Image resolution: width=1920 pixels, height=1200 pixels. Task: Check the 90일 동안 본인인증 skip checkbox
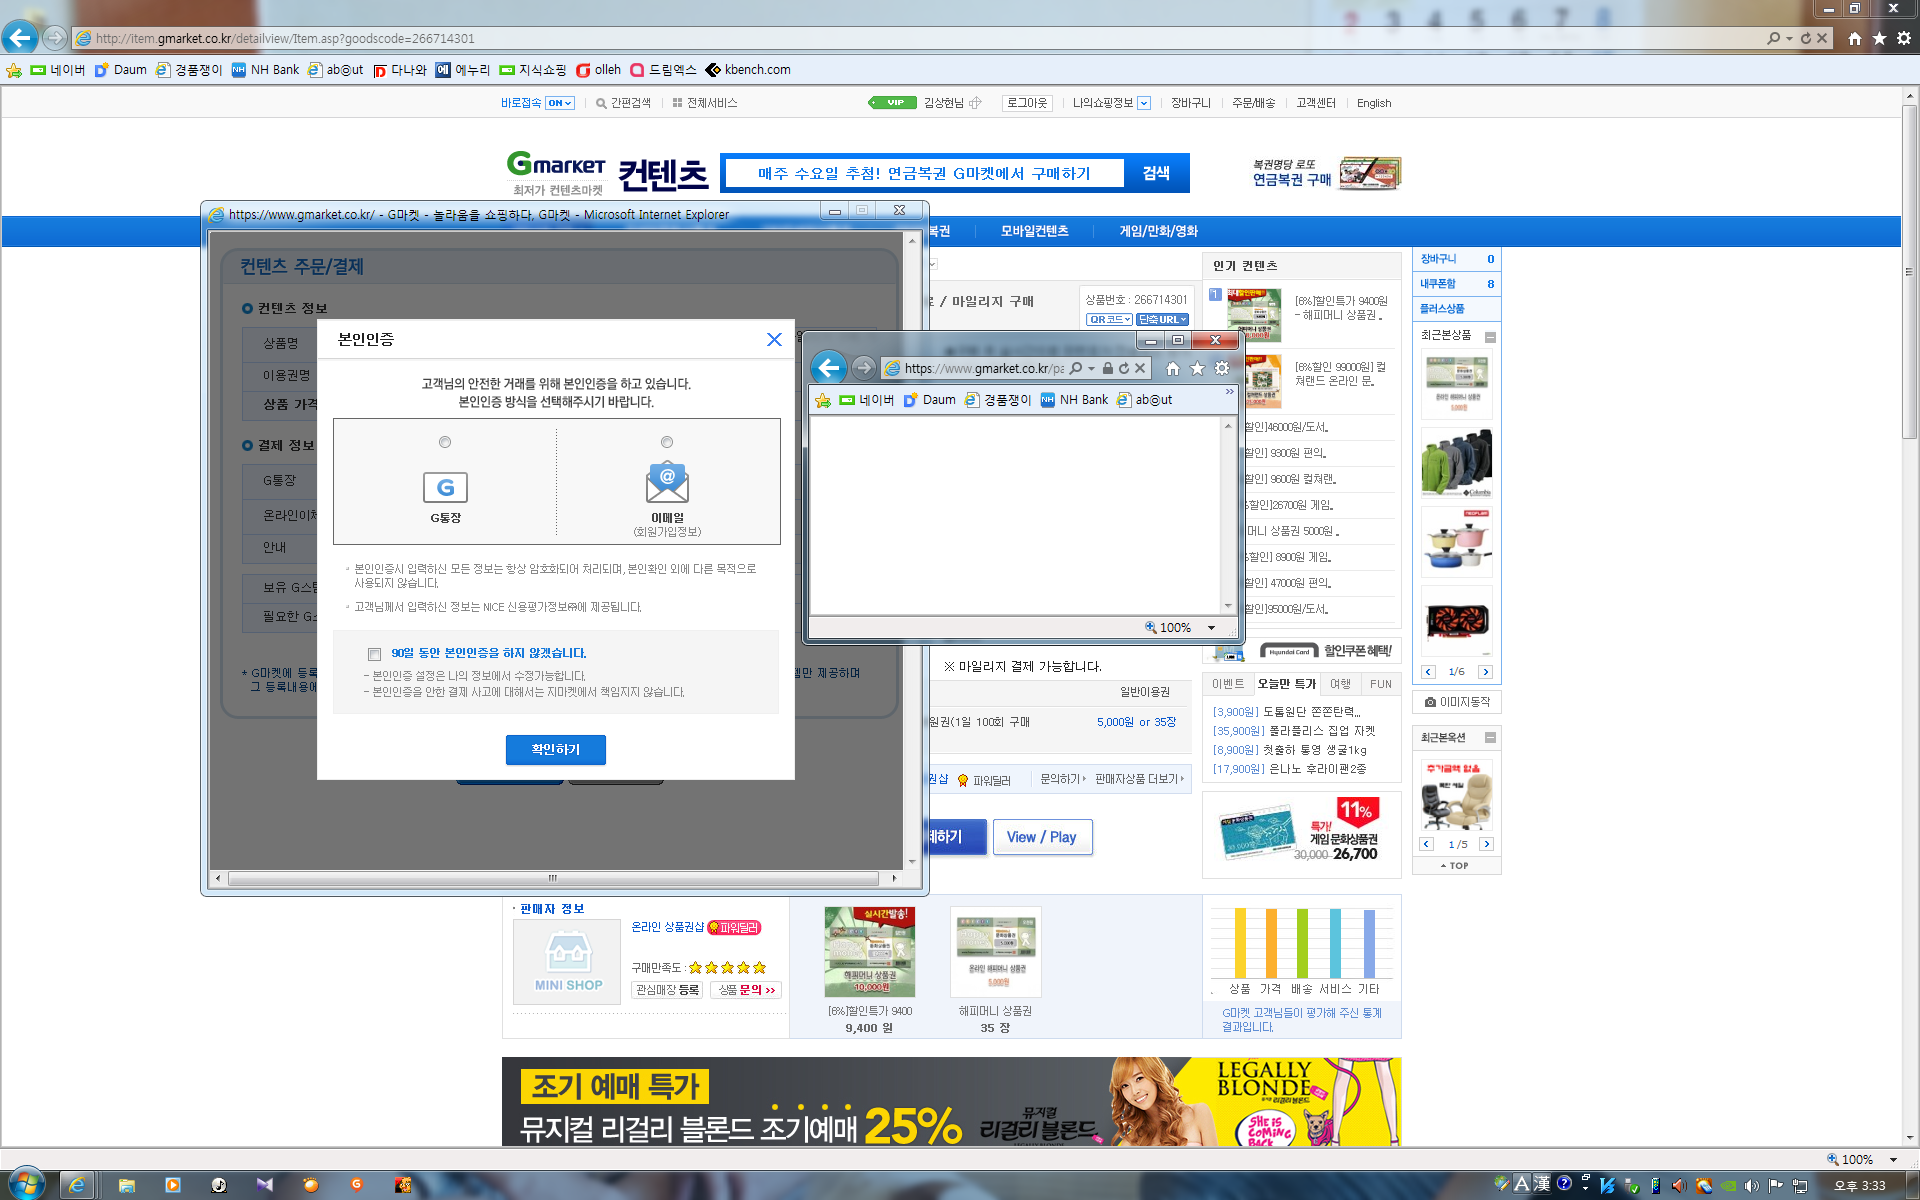374,654
